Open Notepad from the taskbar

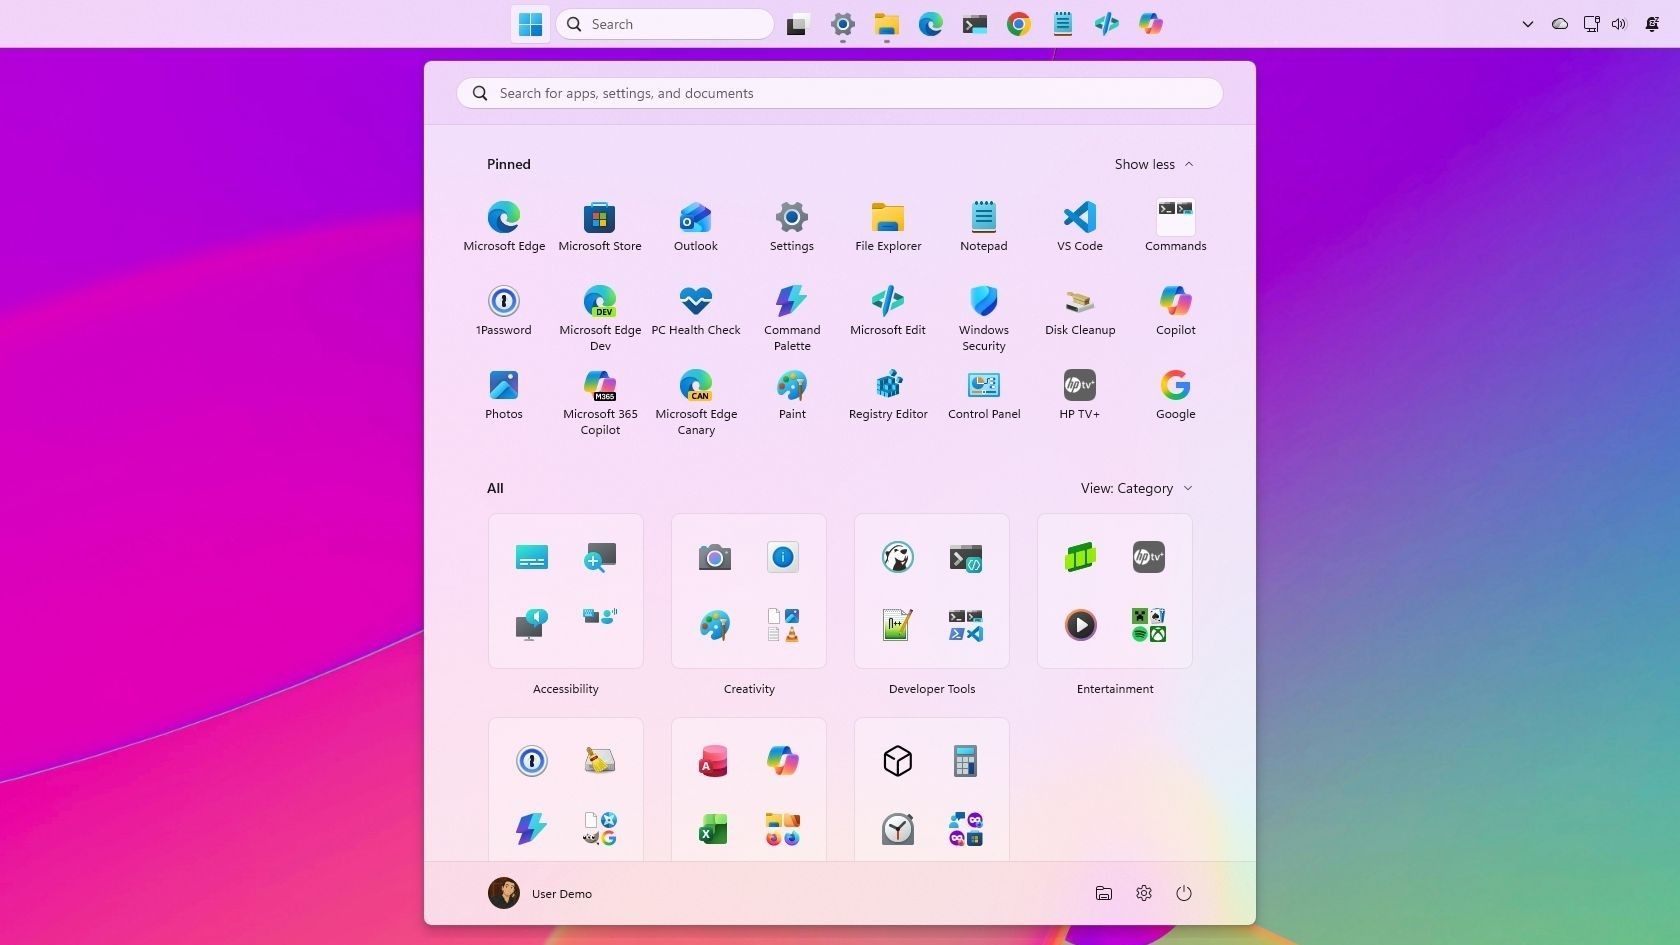1063,24
